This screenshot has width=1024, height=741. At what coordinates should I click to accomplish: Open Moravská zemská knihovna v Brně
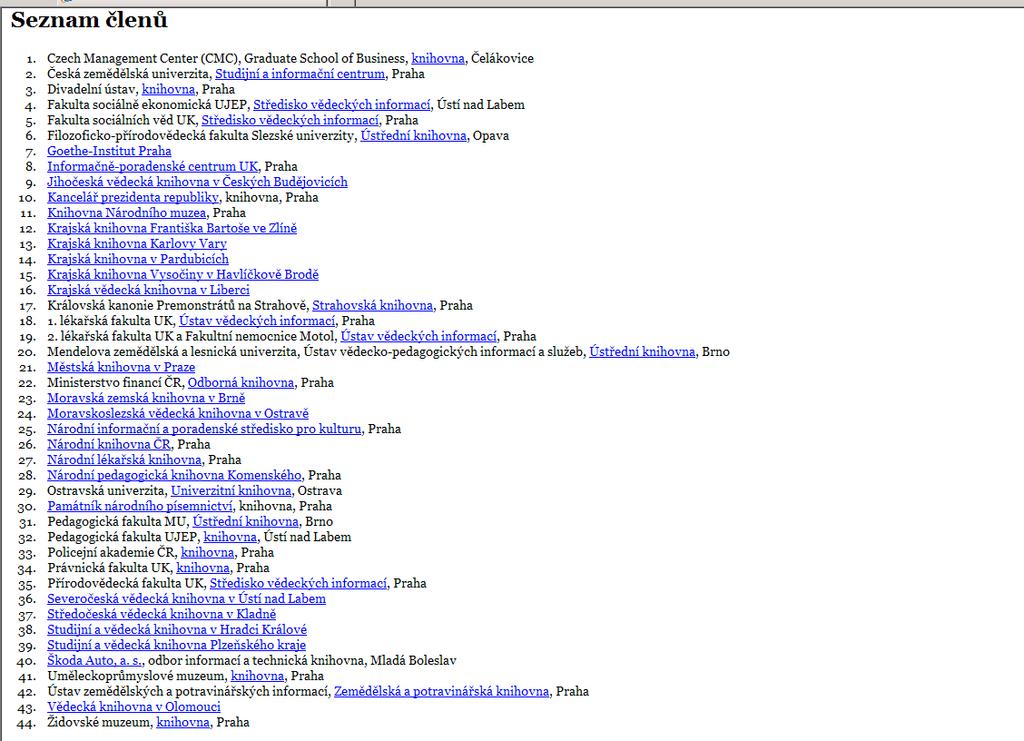click(146, 398)
